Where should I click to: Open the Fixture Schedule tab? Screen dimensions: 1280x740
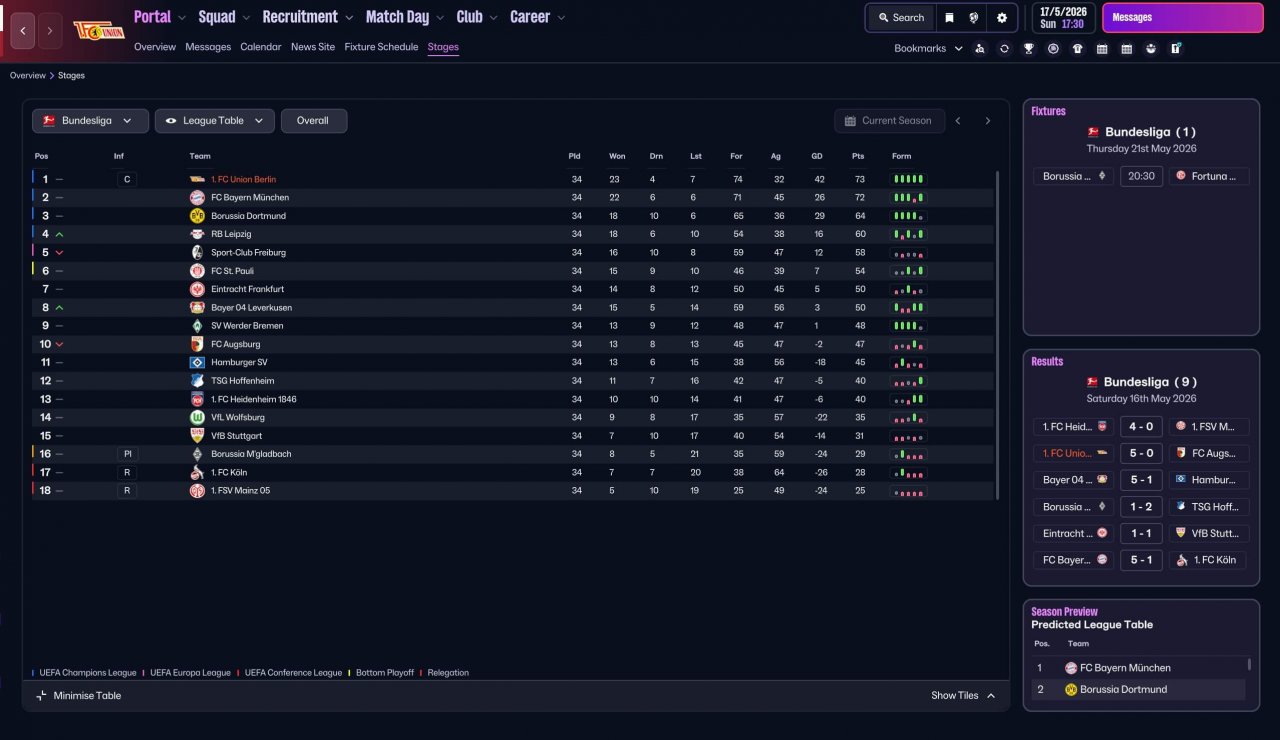(381, 47)
